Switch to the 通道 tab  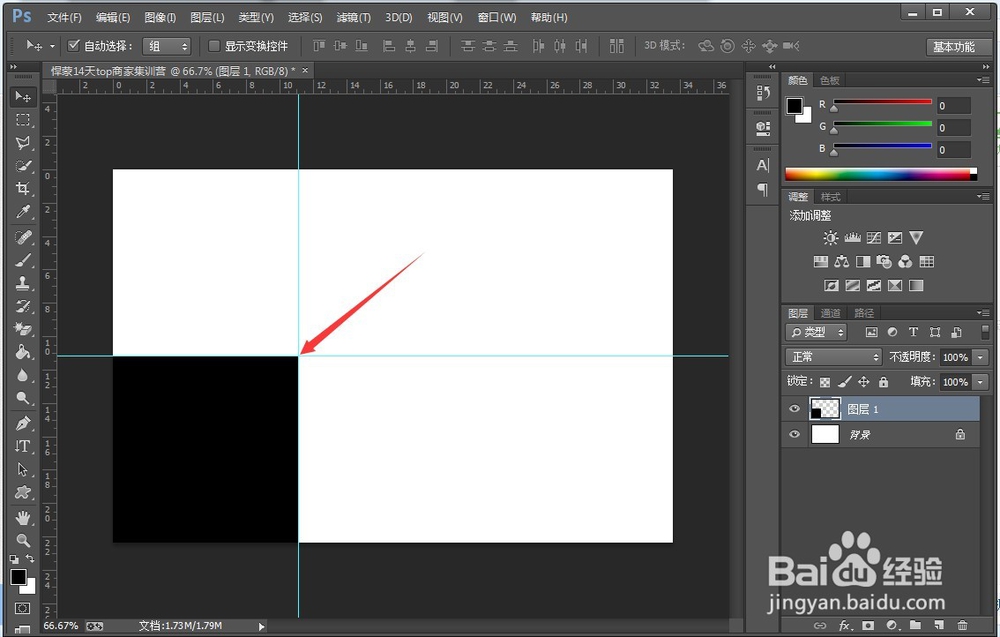[830, 313]
